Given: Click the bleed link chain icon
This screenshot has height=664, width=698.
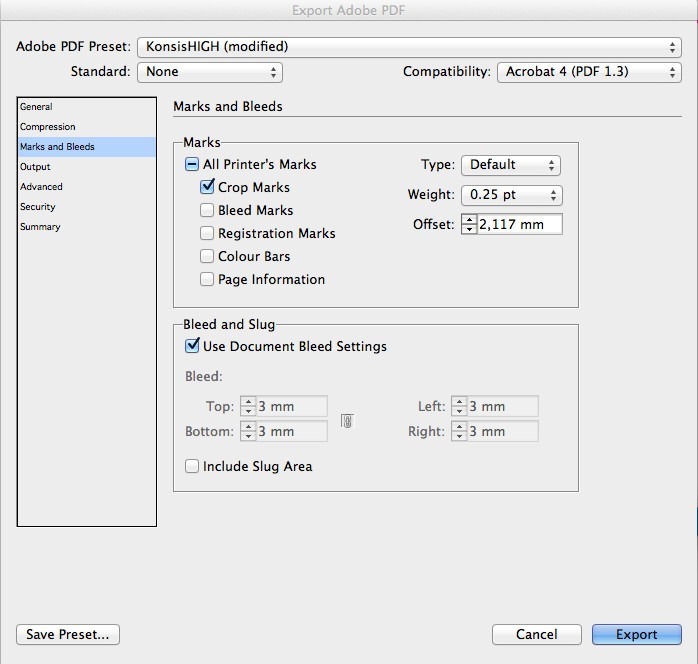Looking at the screenshot, I should click(x=347, y=421).
